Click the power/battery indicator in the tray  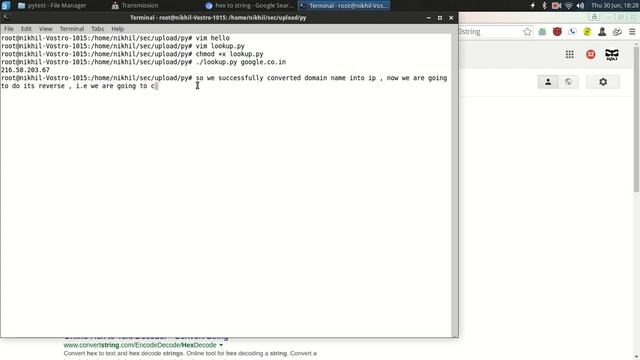coord(532,5)
